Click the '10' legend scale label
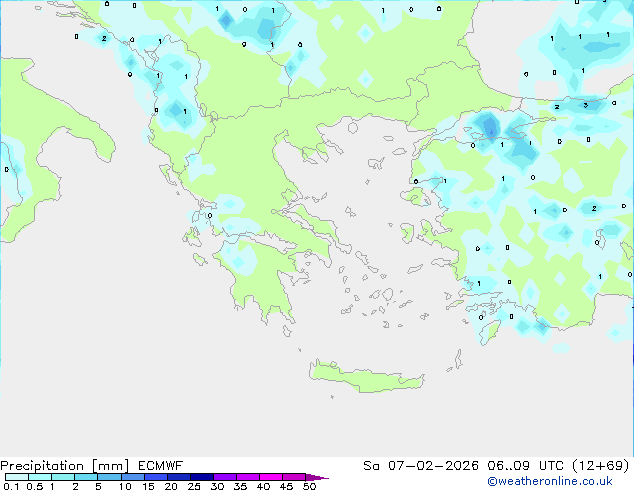This screenshot has width=634, height=490. click(x=125, y=486)
